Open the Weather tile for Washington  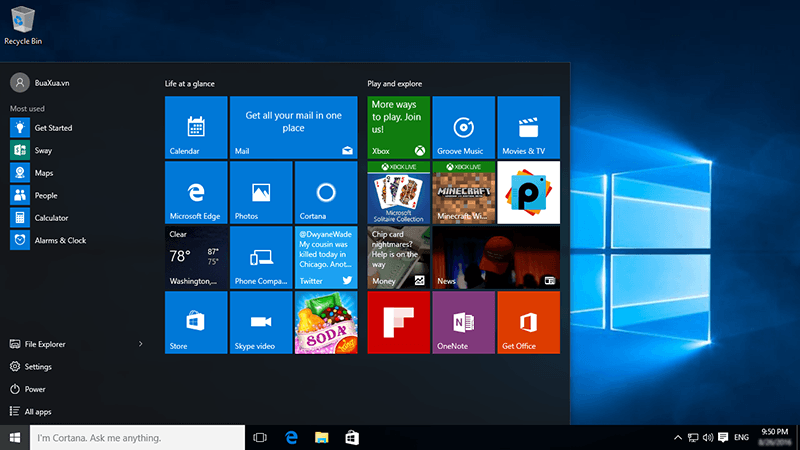pos(196,258)
